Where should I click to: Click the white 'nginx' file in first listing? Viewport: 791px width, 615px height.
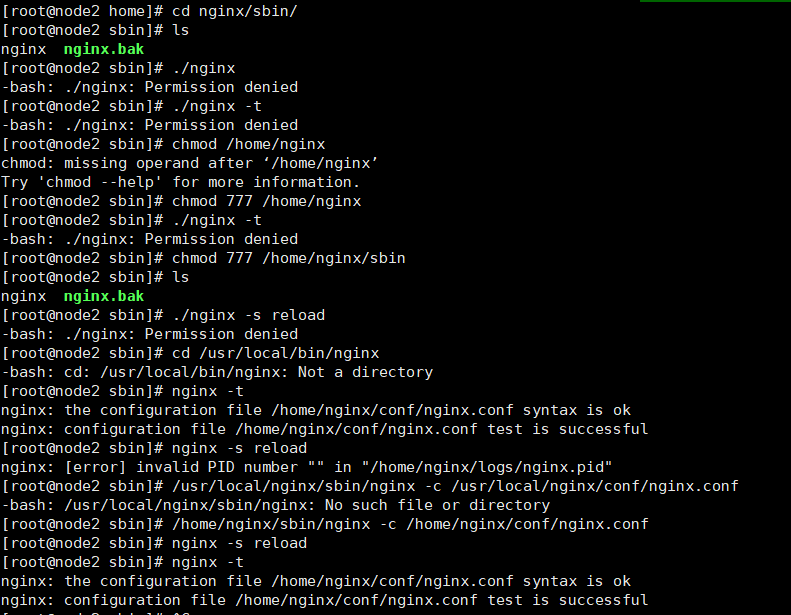point(23,49)
